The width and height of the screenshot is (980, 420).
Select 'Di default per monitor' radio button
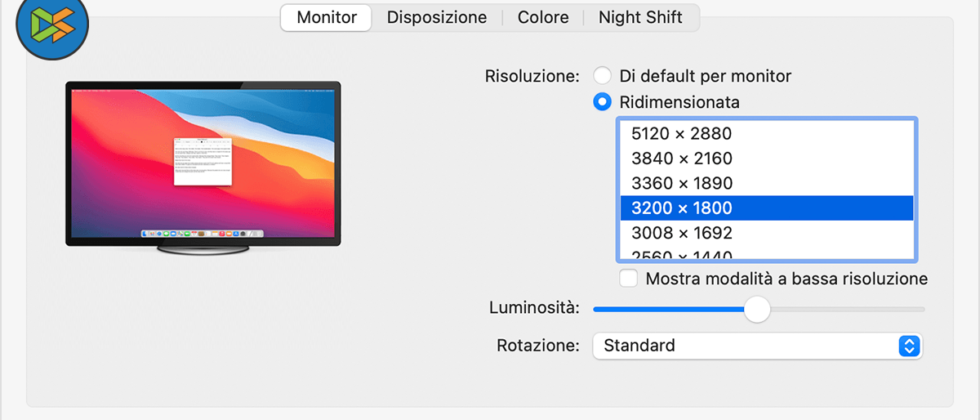coord(602,76)
